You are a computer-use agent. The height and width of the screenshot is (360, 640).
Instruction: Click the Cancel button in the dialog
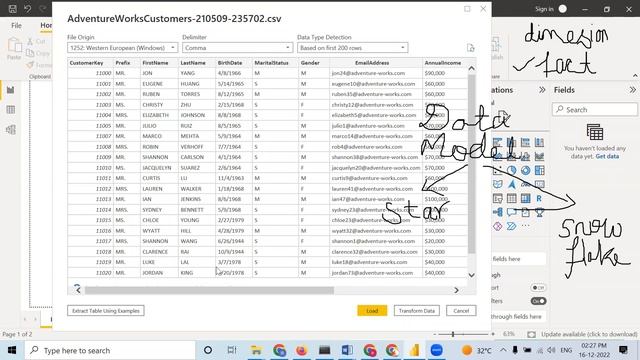pos(461,311)
